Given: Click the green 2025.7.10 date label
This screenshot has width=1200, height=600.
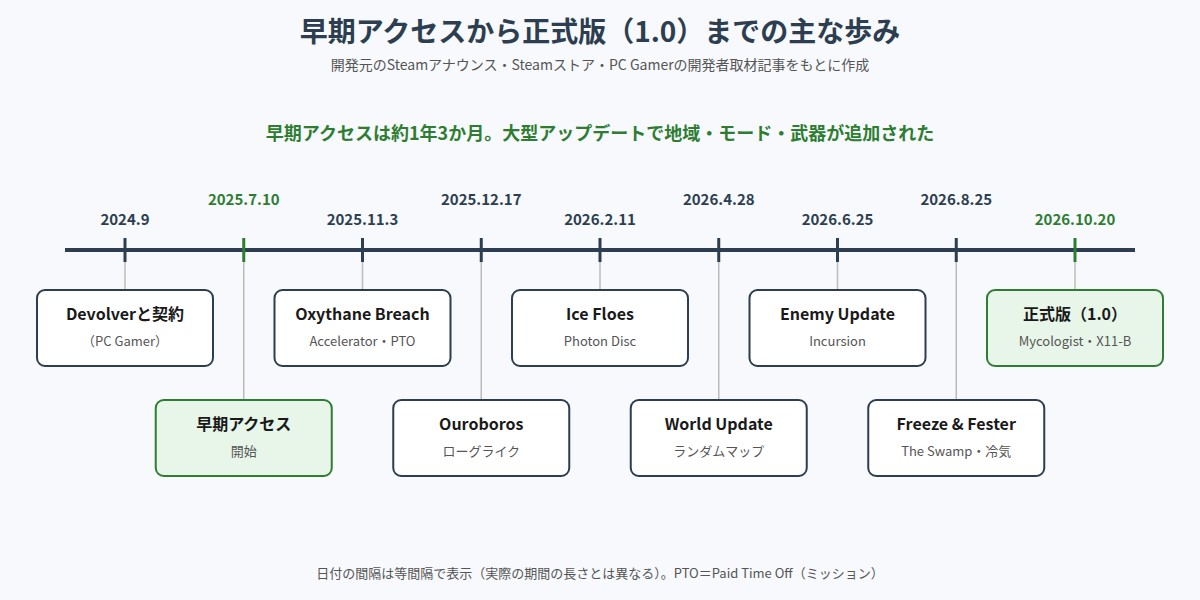Looking at the screenshot, I should [x=244, y=200].
